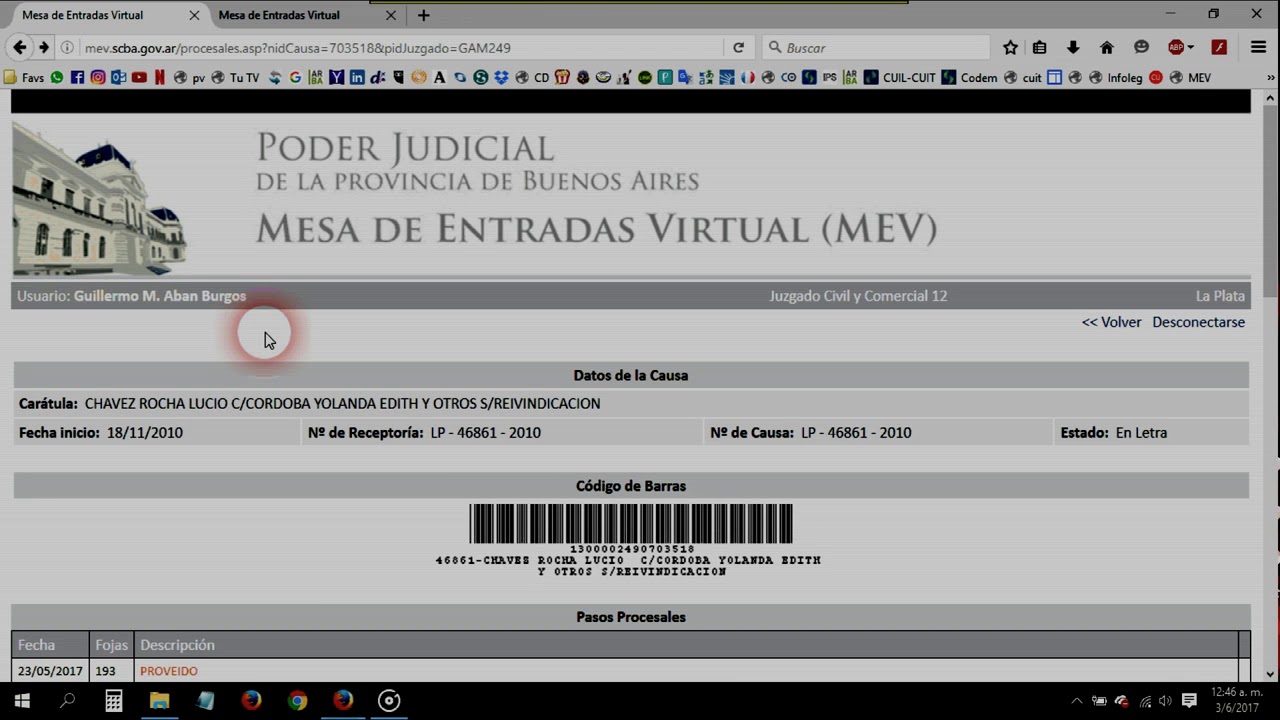The width and height of the screenshot is (1280, 720).
Task: Open the downloads arrow icon
Action: 1073,47
